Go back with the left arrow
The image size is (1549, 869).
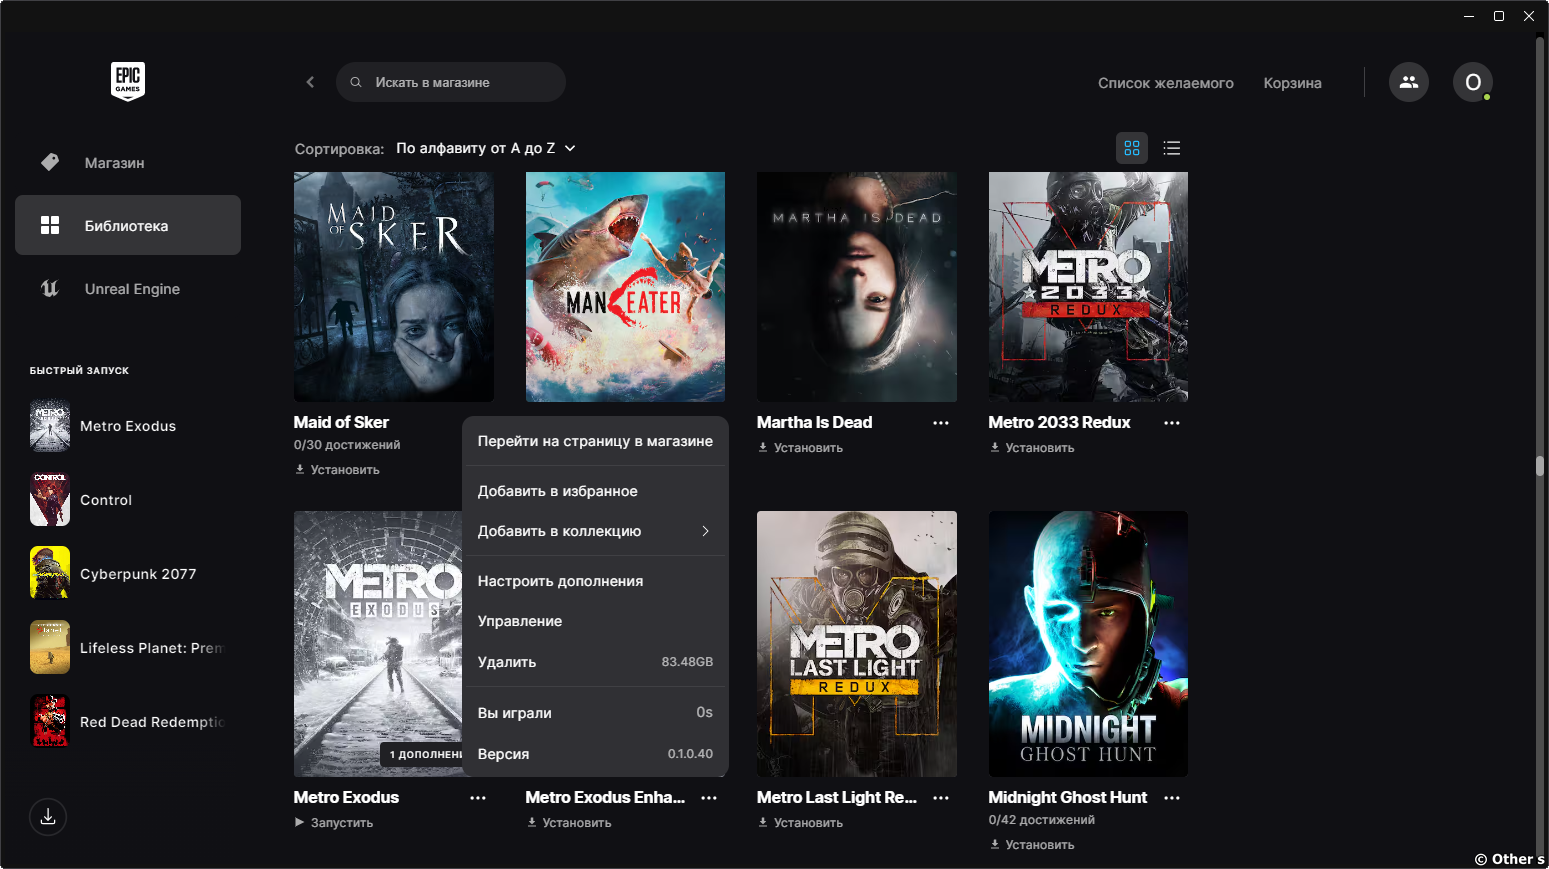click(310, 82)
